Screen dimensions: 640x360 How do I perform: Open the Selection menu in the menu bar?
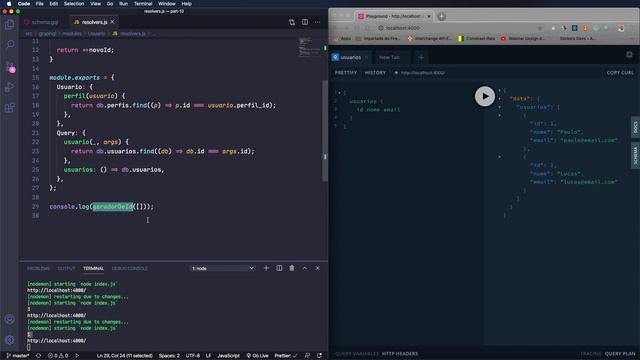(74, 4)
